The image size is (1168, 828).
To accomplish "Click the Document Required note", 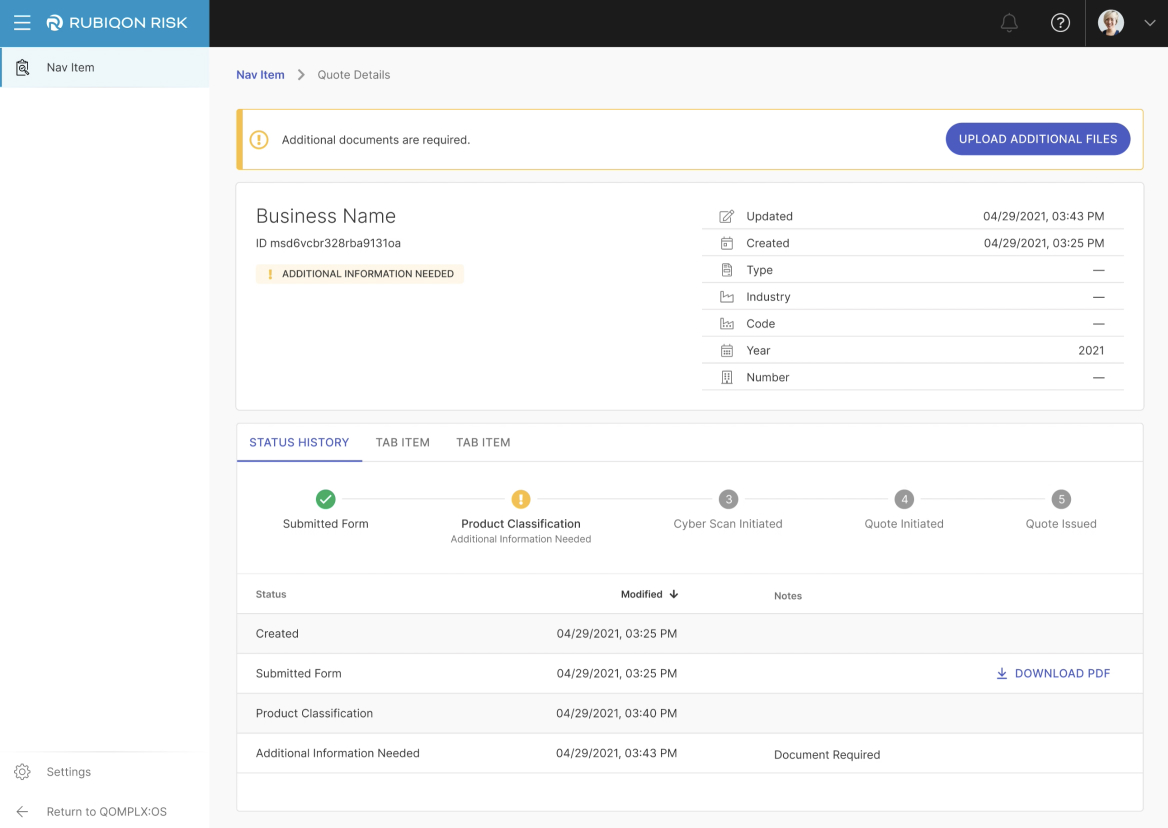I will [x=827, y=755].
